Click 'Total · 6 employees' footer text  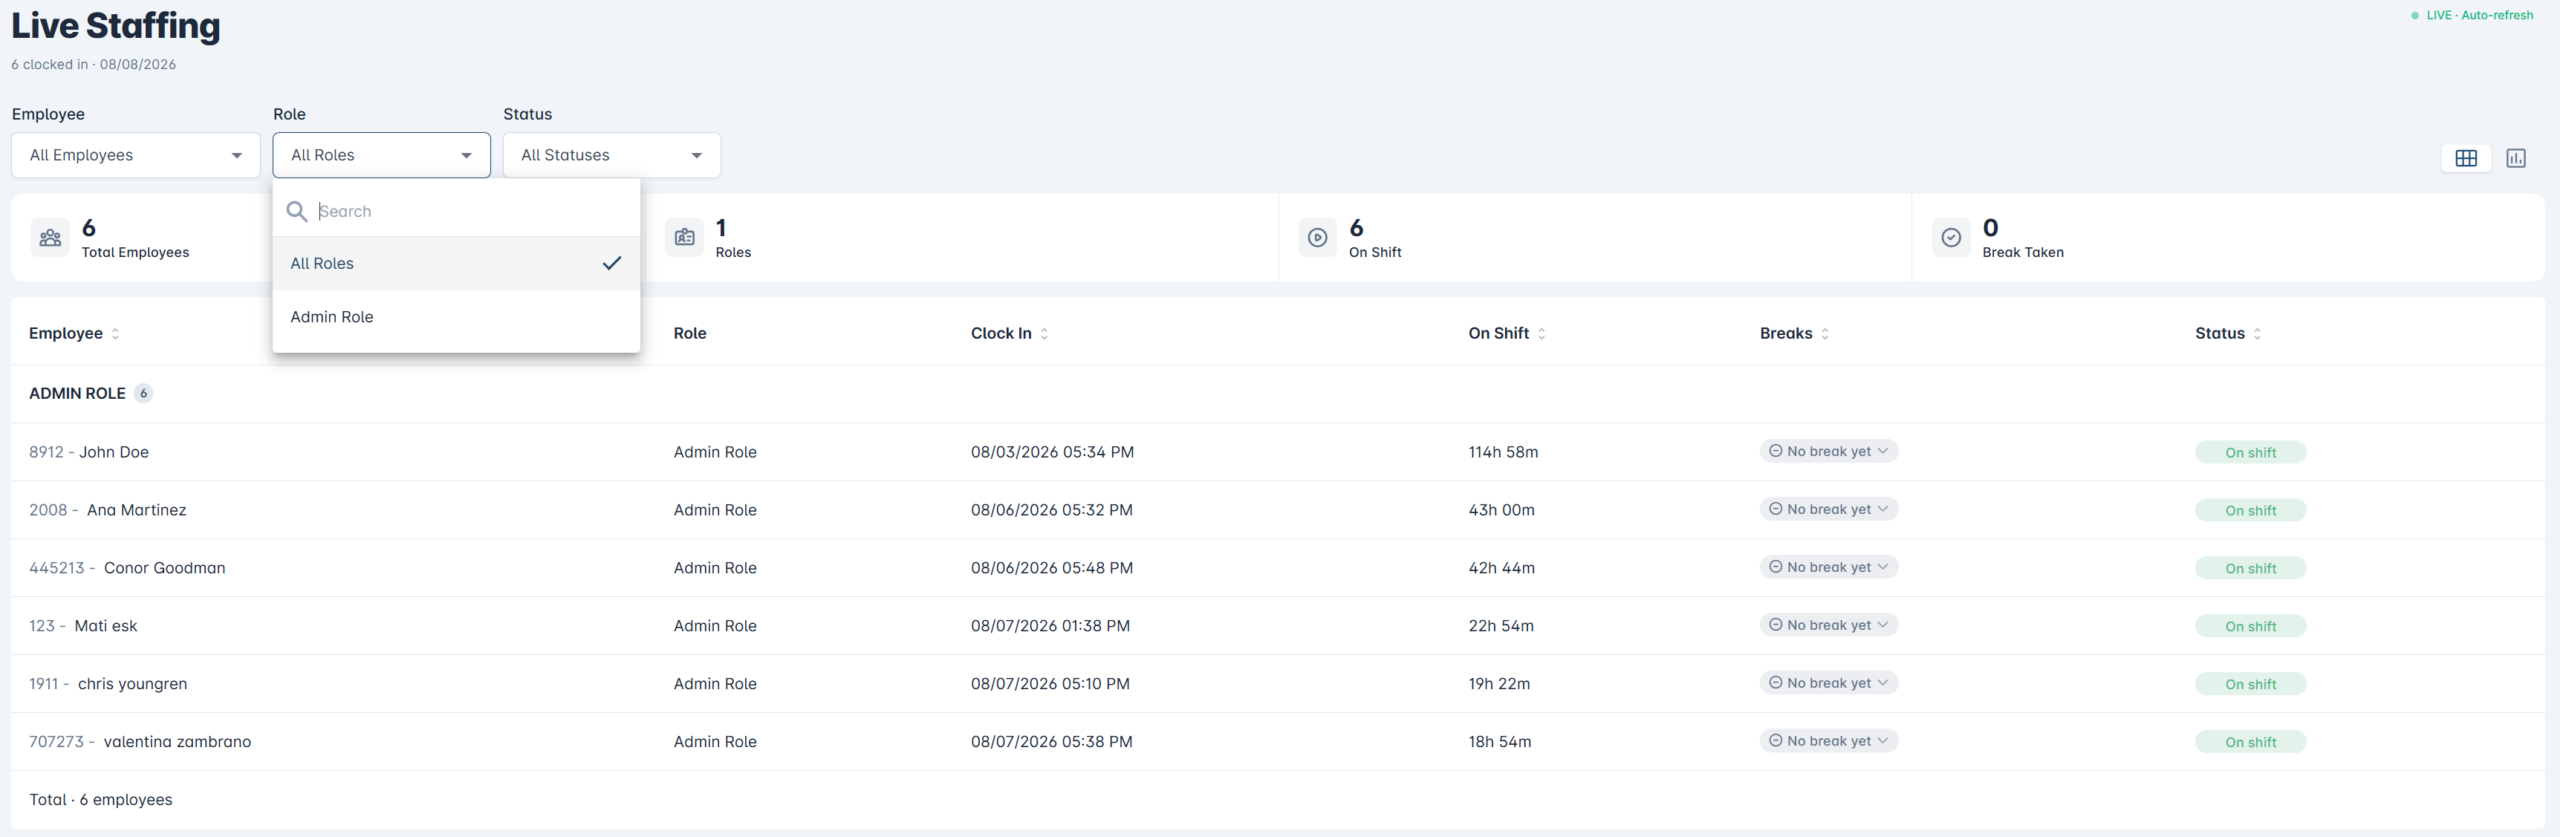[101, 800]
